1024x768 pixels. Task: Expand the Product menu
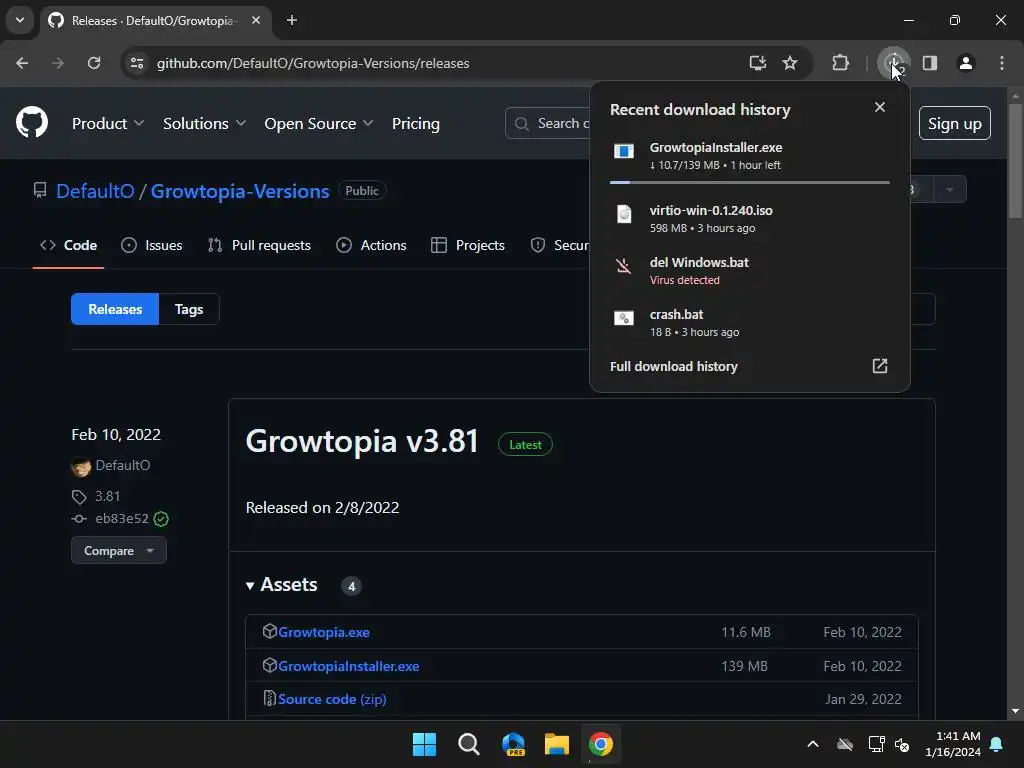click(108, 123)
